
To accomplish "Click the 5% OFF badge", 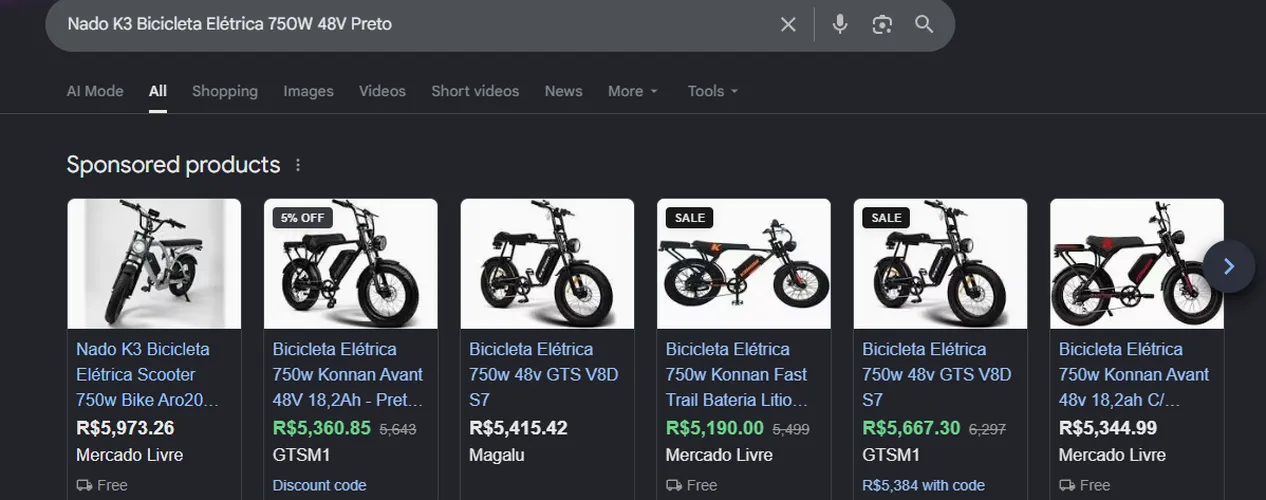I will [302, 217].
